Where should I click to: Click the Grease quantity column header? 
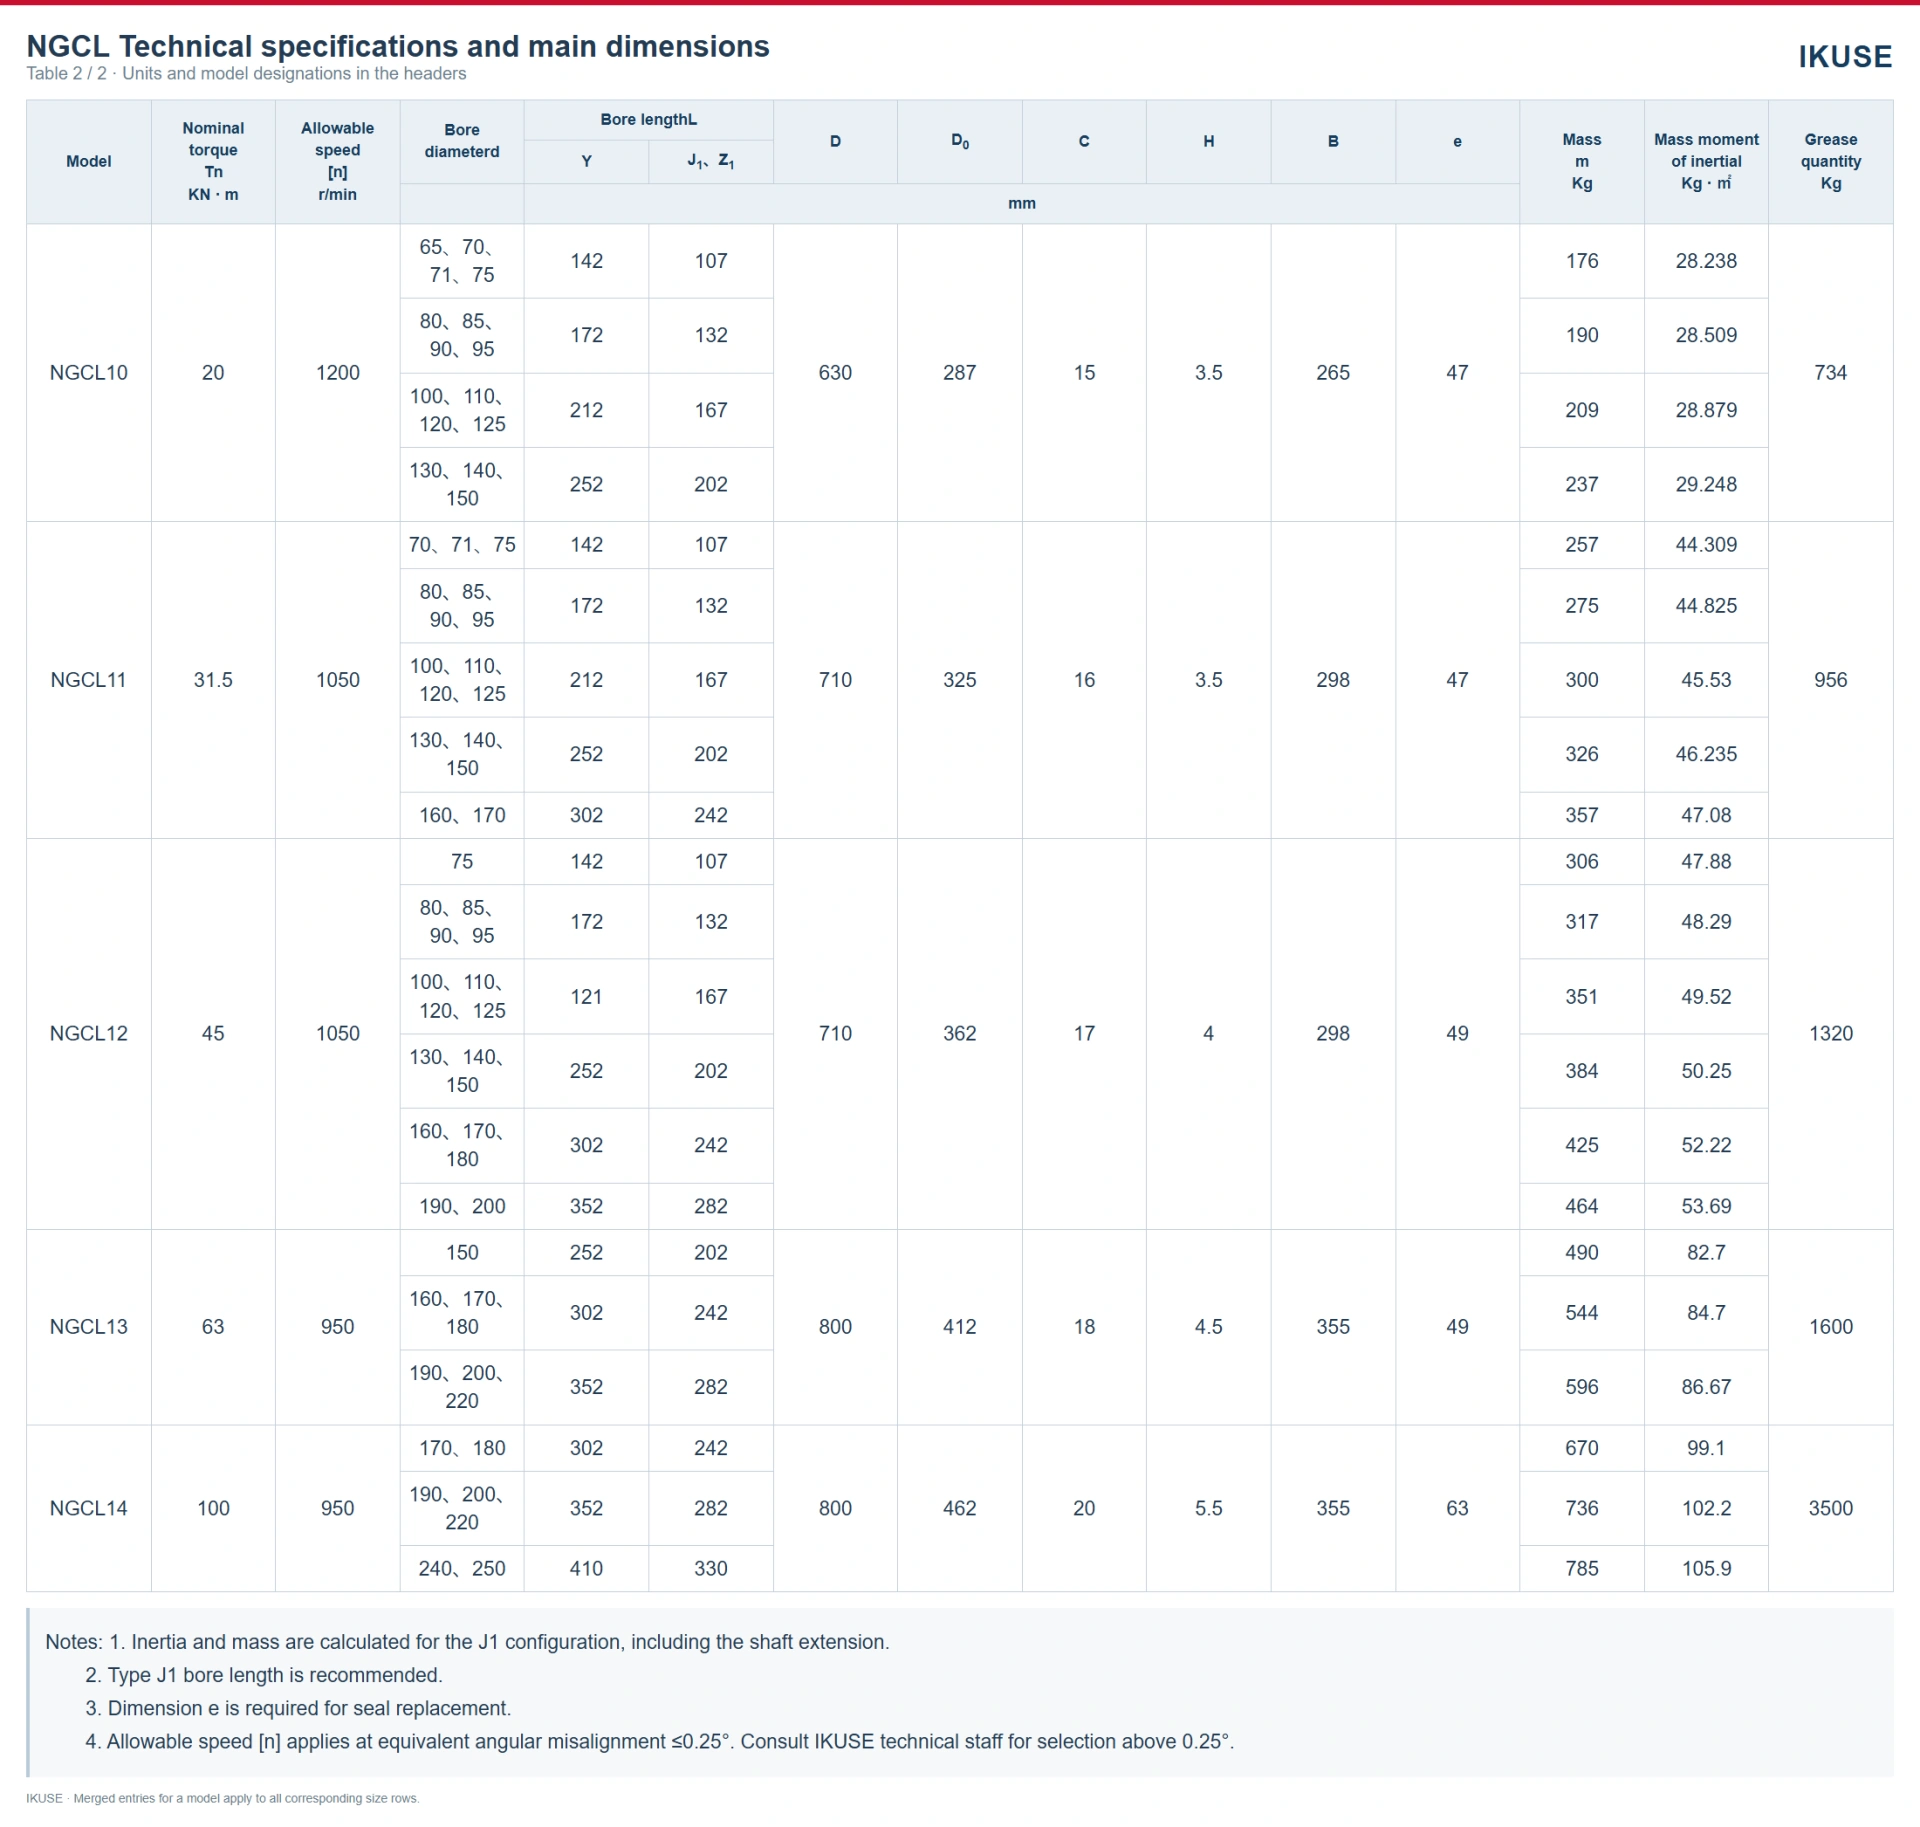(x=1831, y=161)
